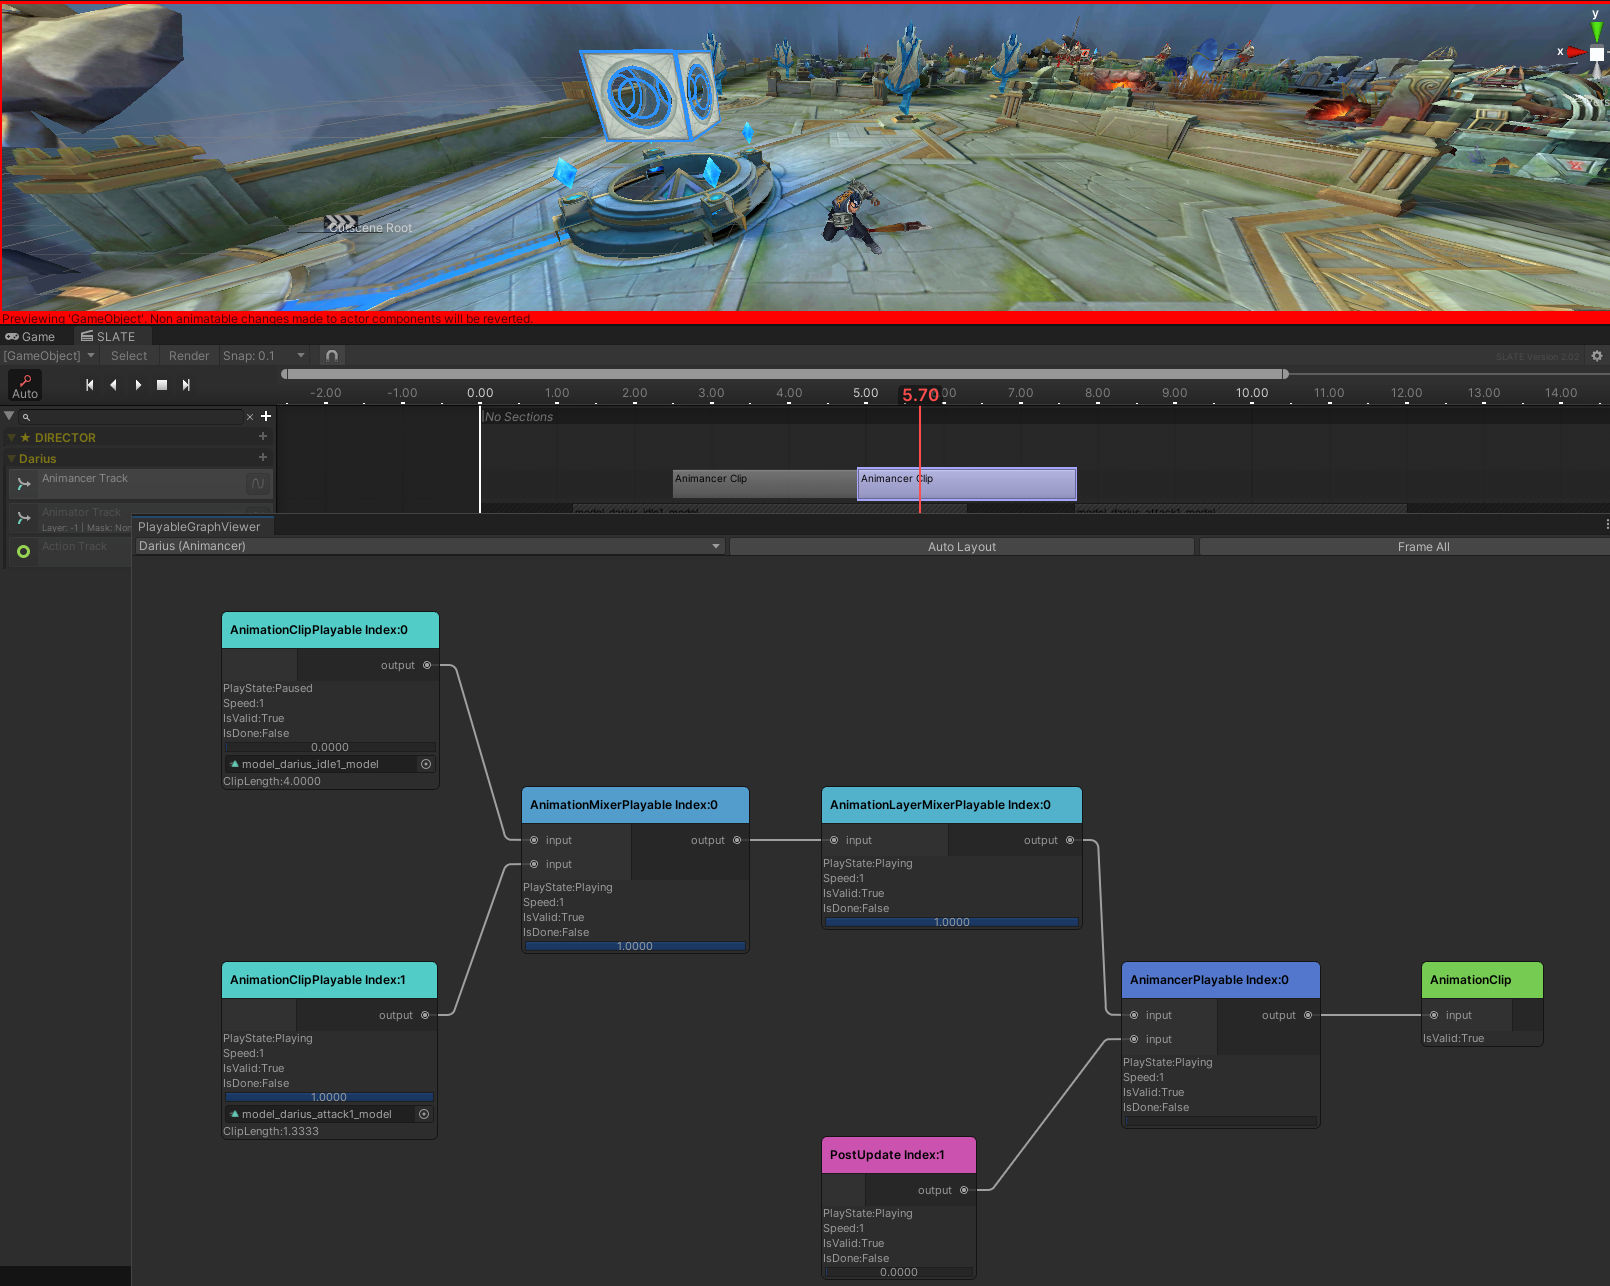This screenshot has height=1286, width=1610.
Task: Click the output port of AnimationClipPlayable Index:0
Action: coord(427,665)
